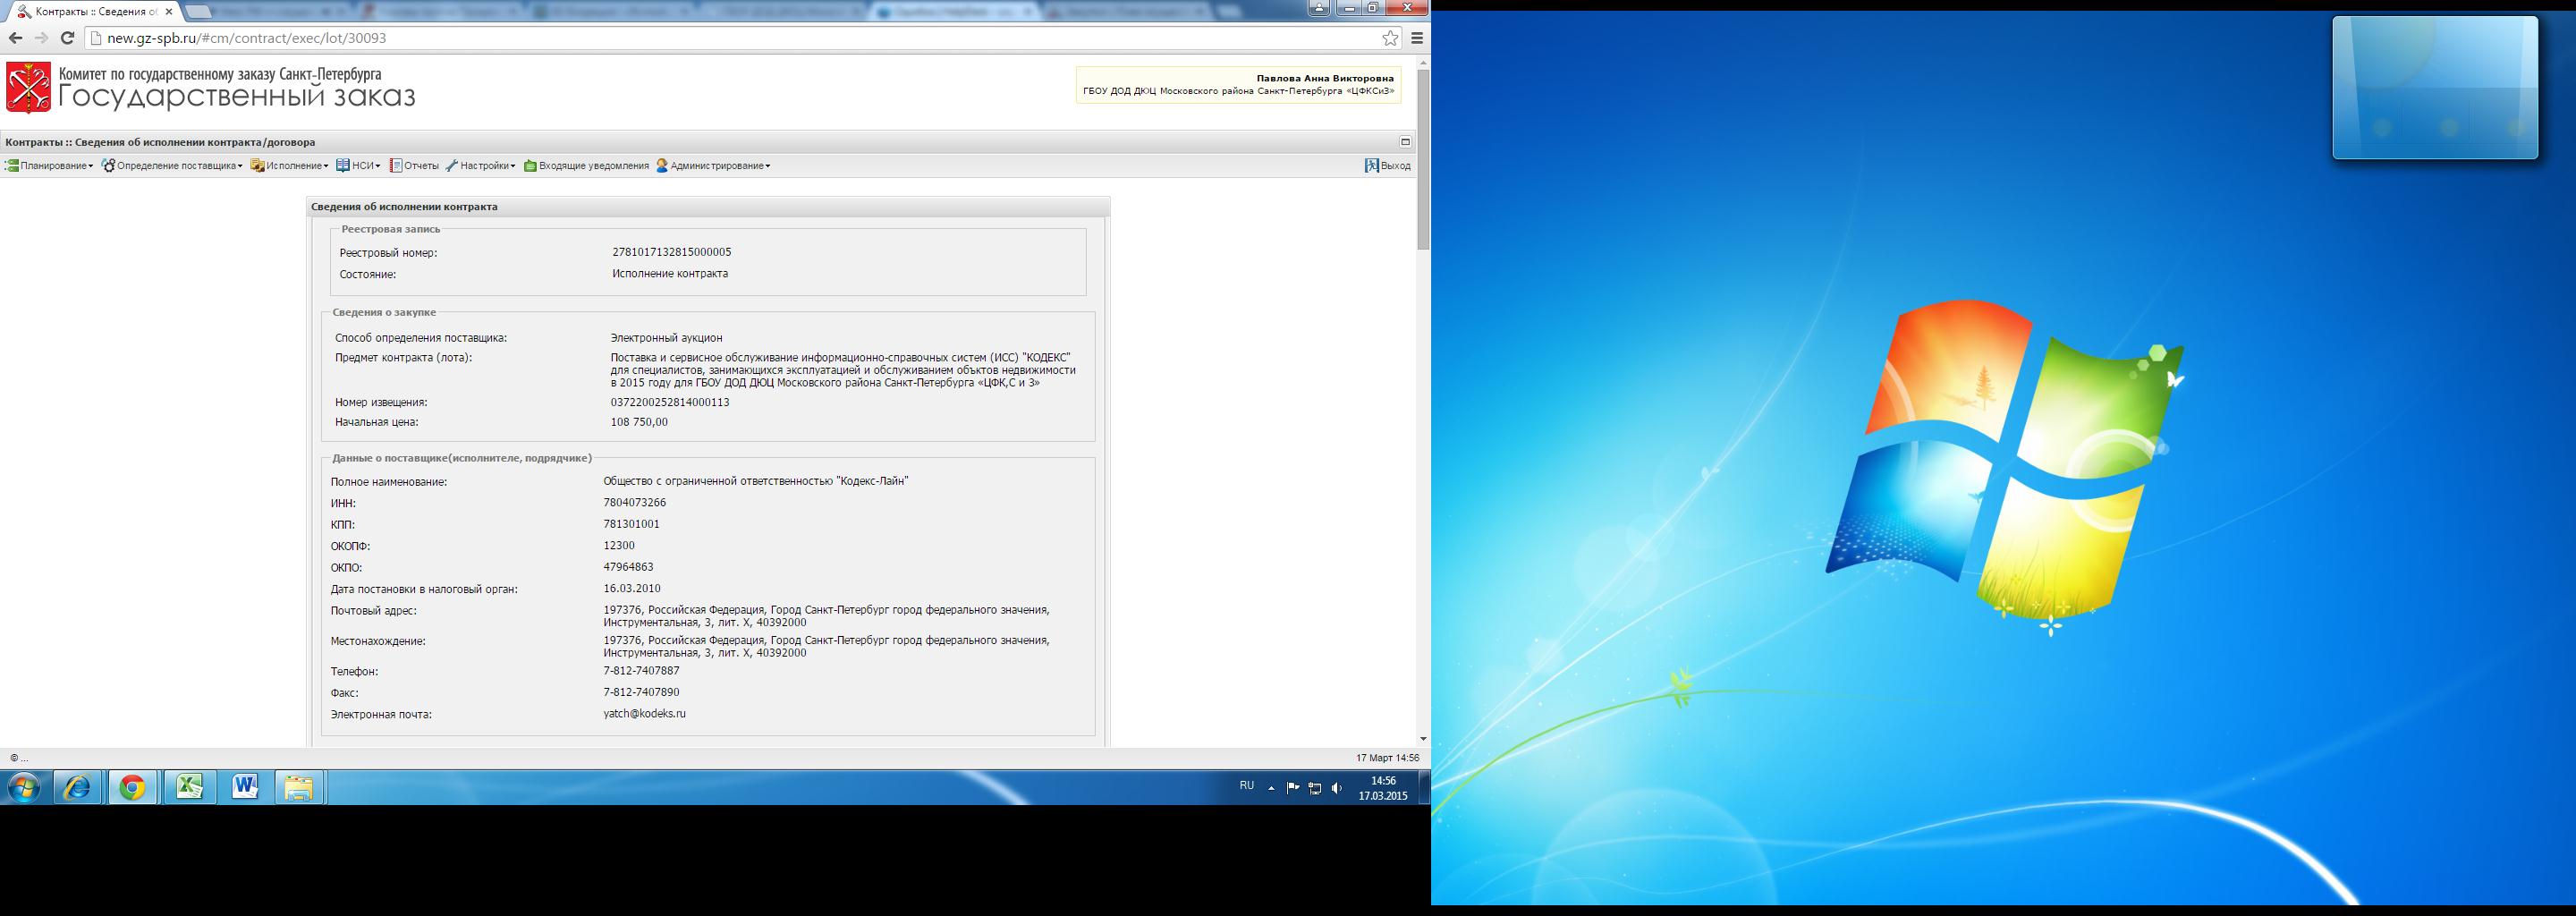Open Word from the taskbar

click(245, 788)
